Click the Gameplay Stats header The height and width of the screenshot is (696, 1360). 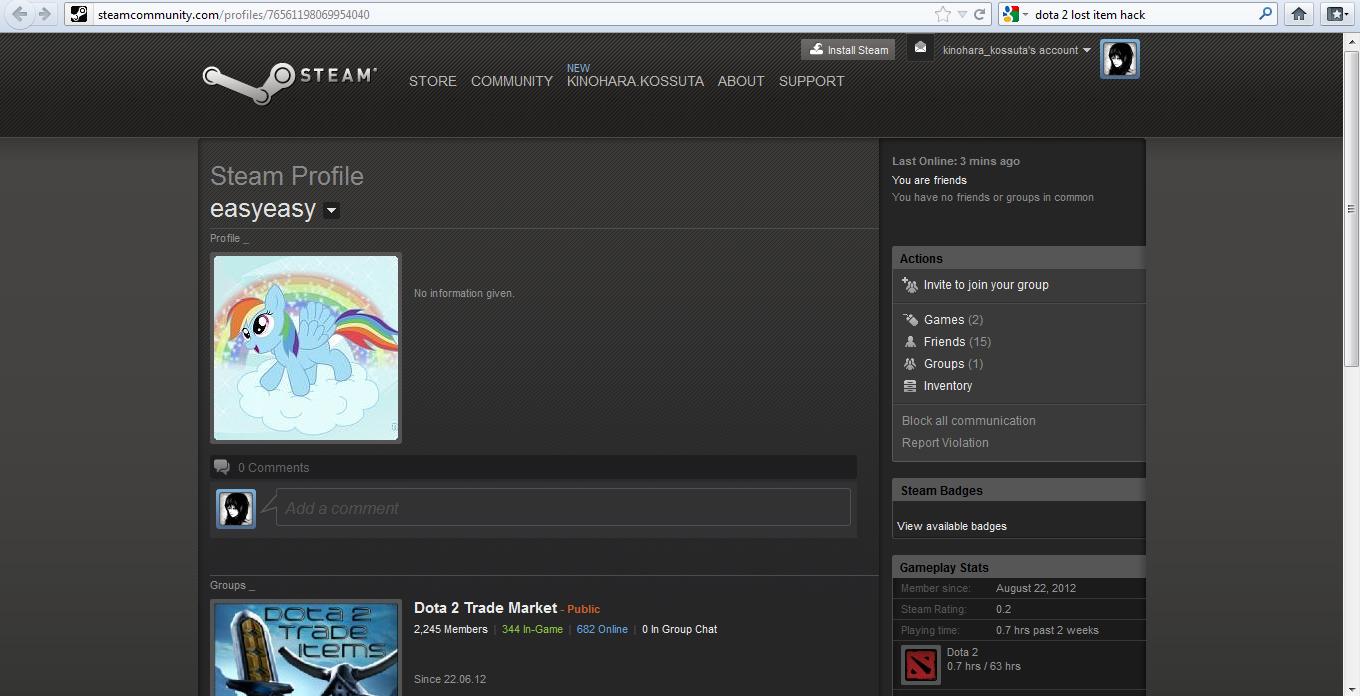[x=1019, y=567]
